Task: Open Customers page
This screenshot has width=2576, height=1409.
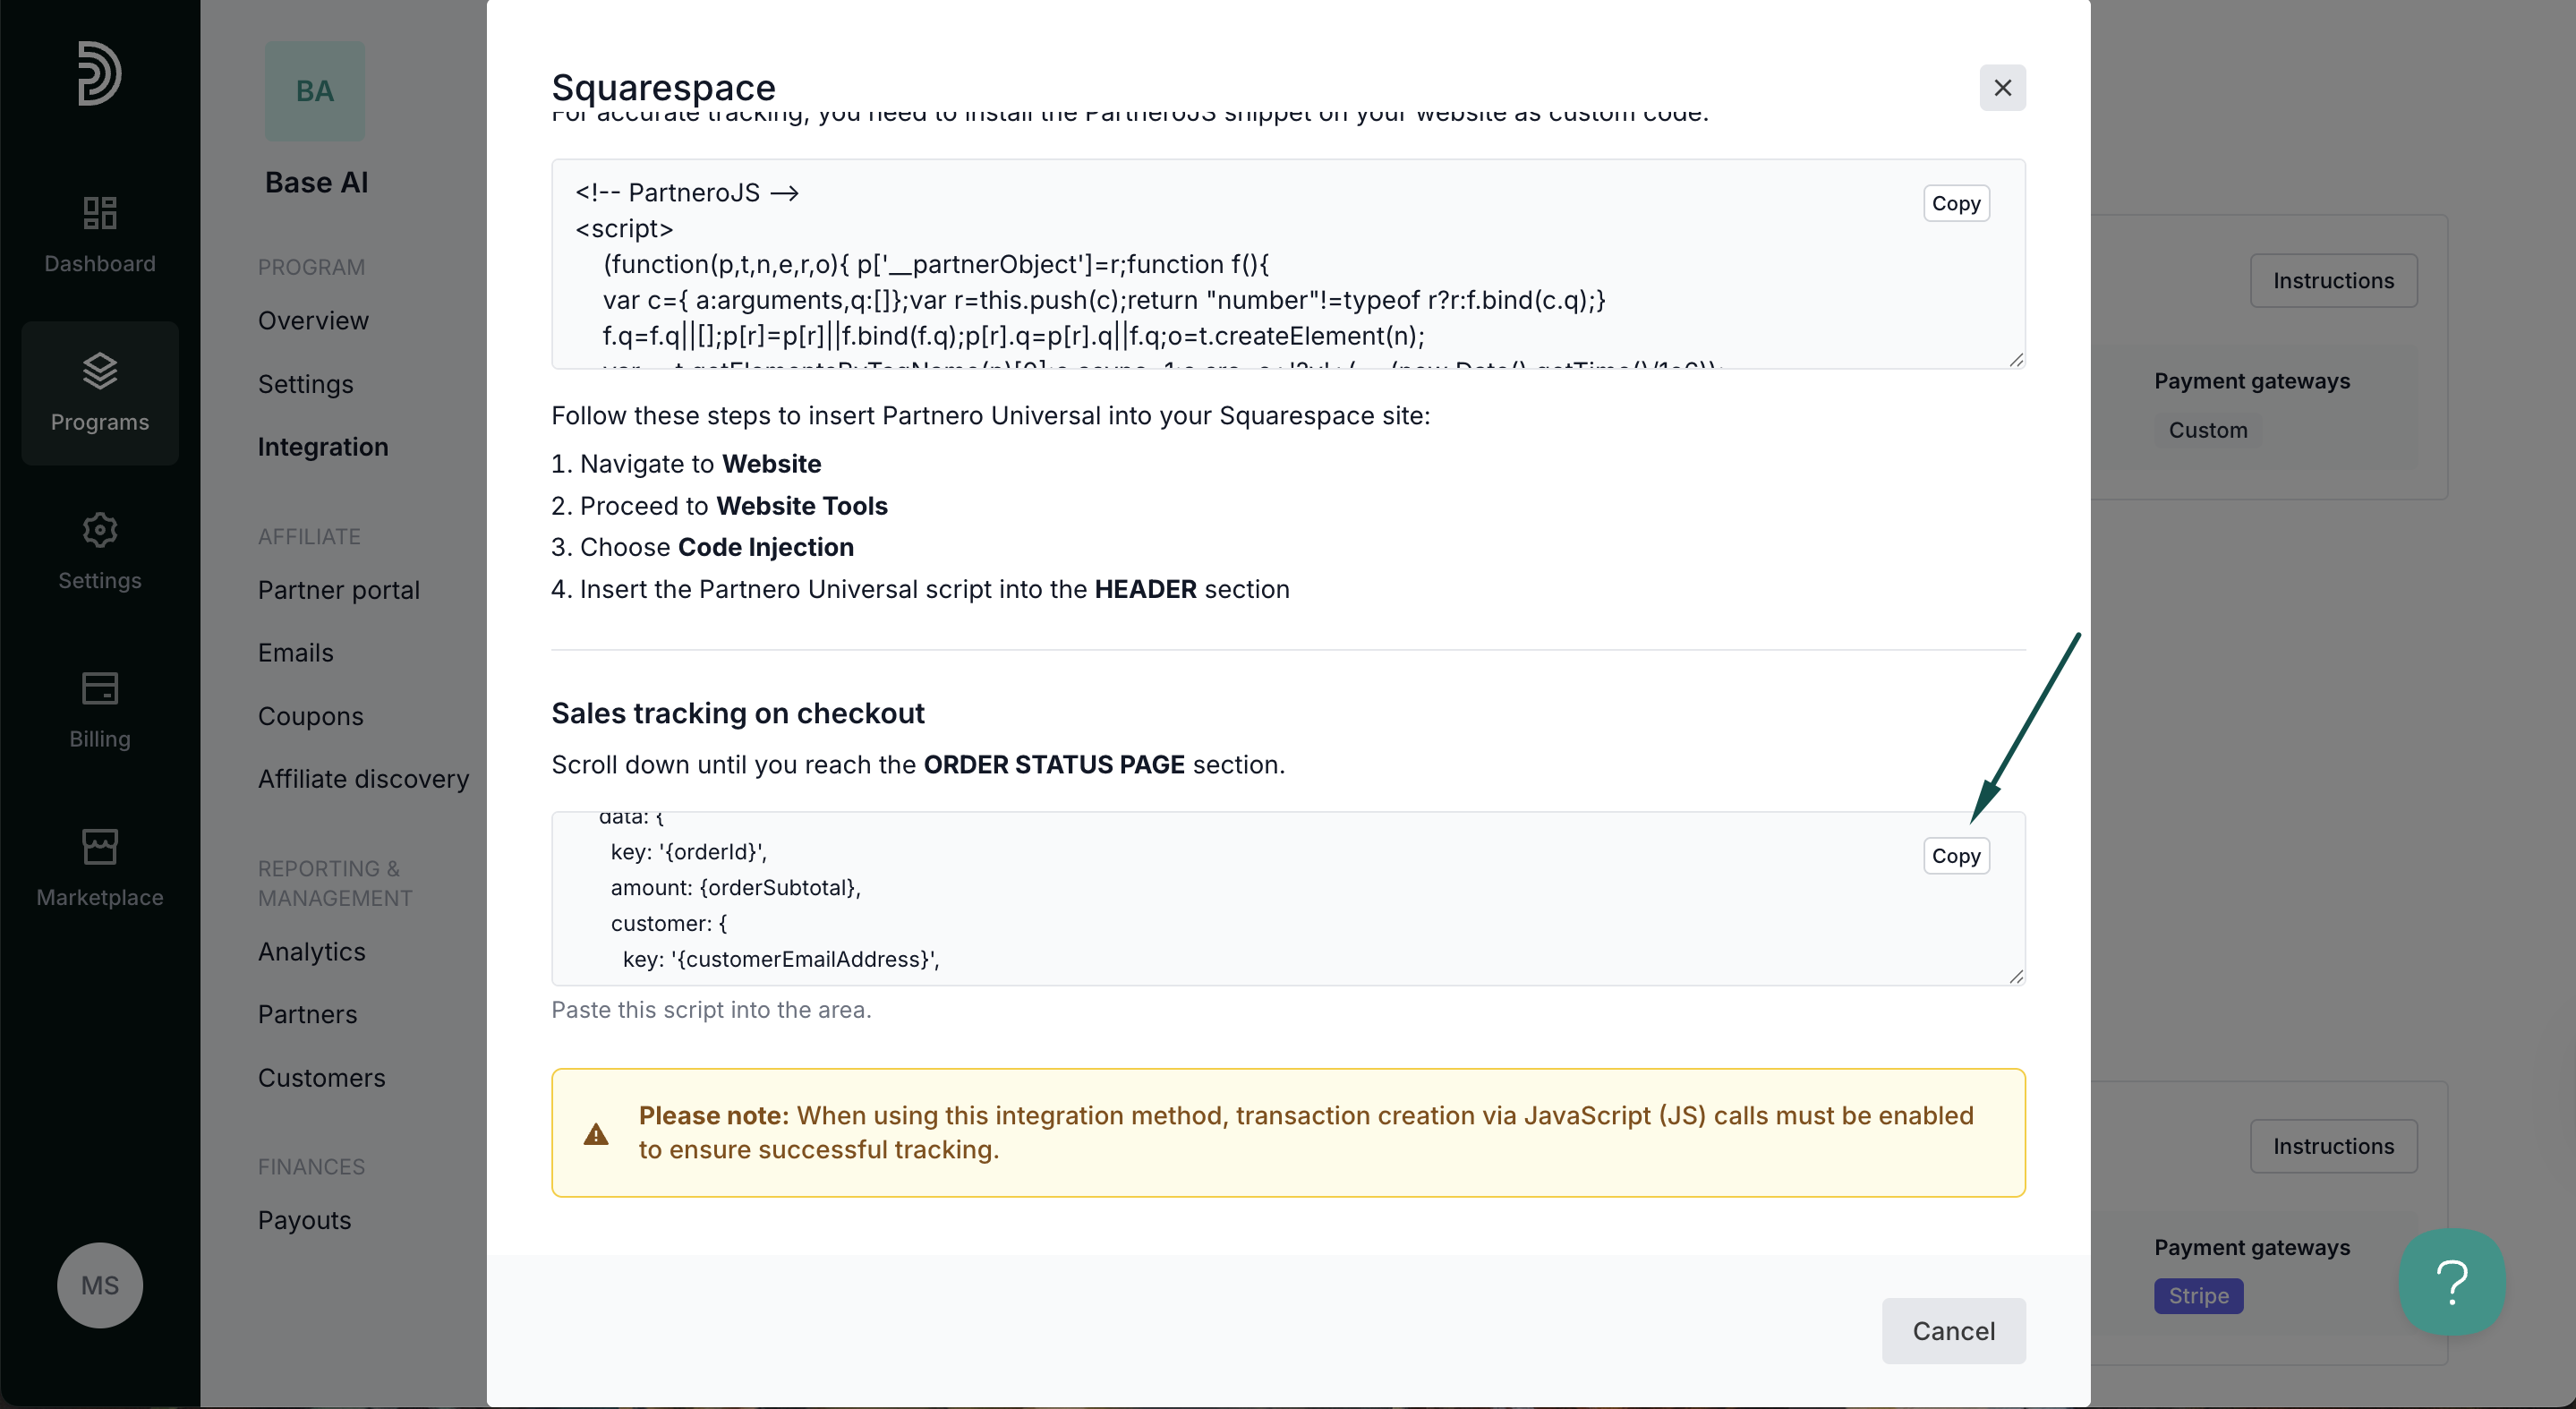Action: point(322,1078)
